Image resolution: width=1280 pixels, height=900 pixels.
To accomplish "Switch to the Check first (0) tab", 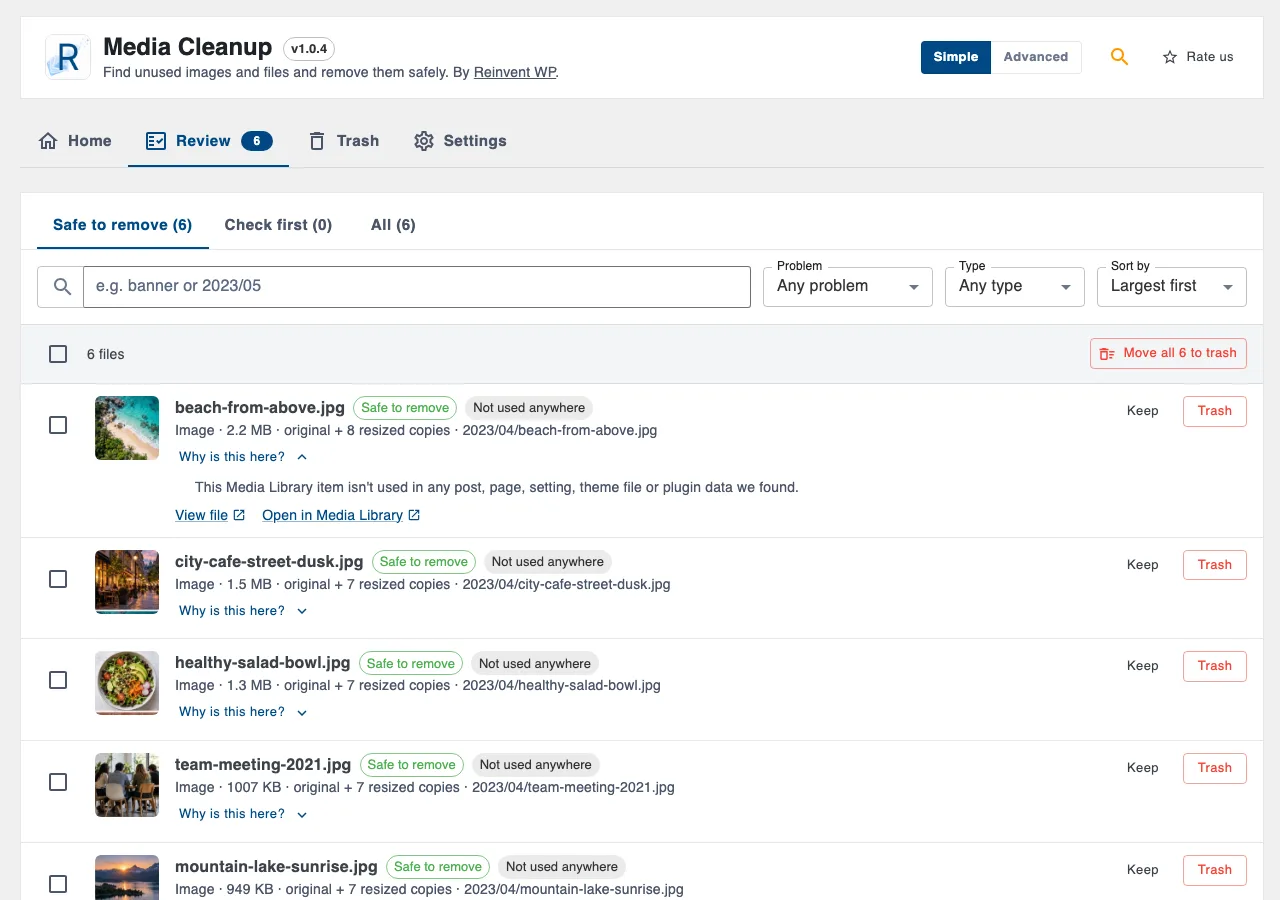I will point(278,225).
